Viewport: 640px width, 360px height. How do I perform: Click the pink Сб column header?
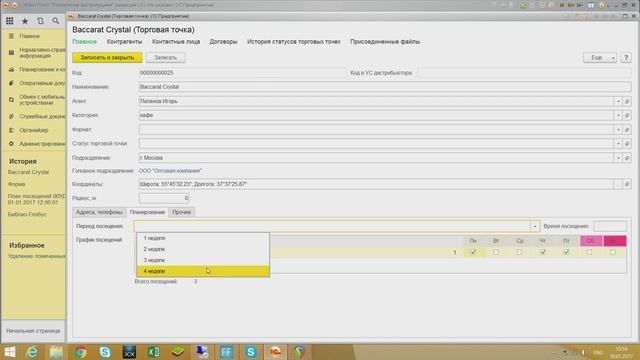point(591,241)
